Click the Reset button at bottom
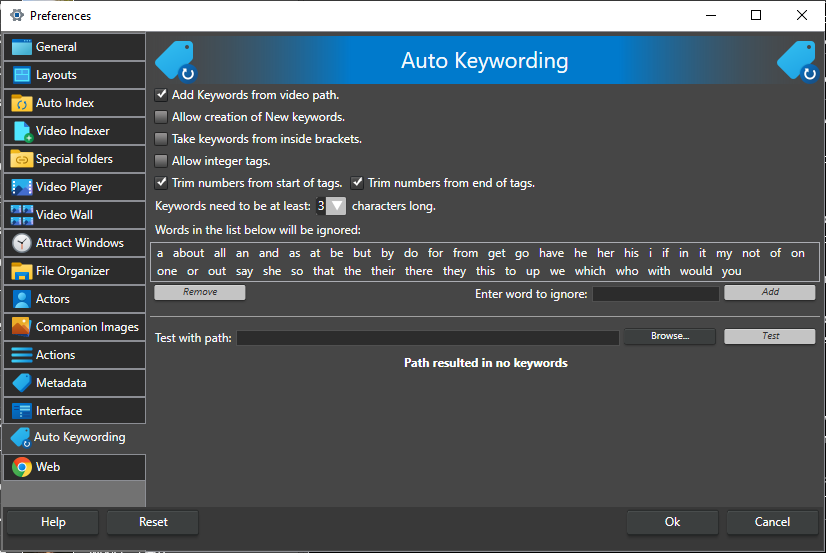The height and width of the screenshot is (553, 826). (x=153, y=522)
